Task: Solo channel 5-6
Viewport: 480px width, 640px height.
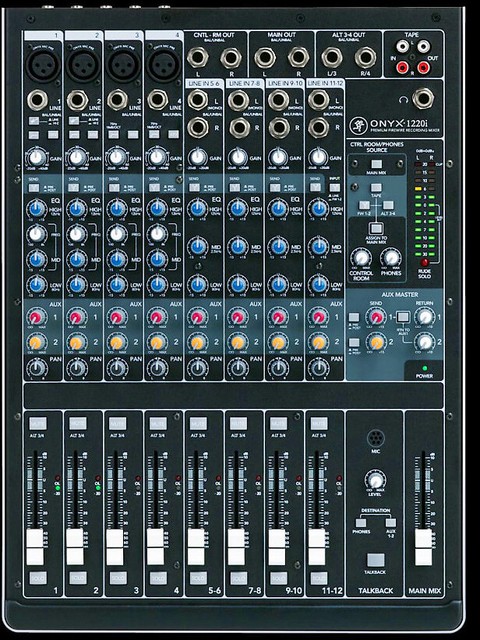Action: pos(198,578)
